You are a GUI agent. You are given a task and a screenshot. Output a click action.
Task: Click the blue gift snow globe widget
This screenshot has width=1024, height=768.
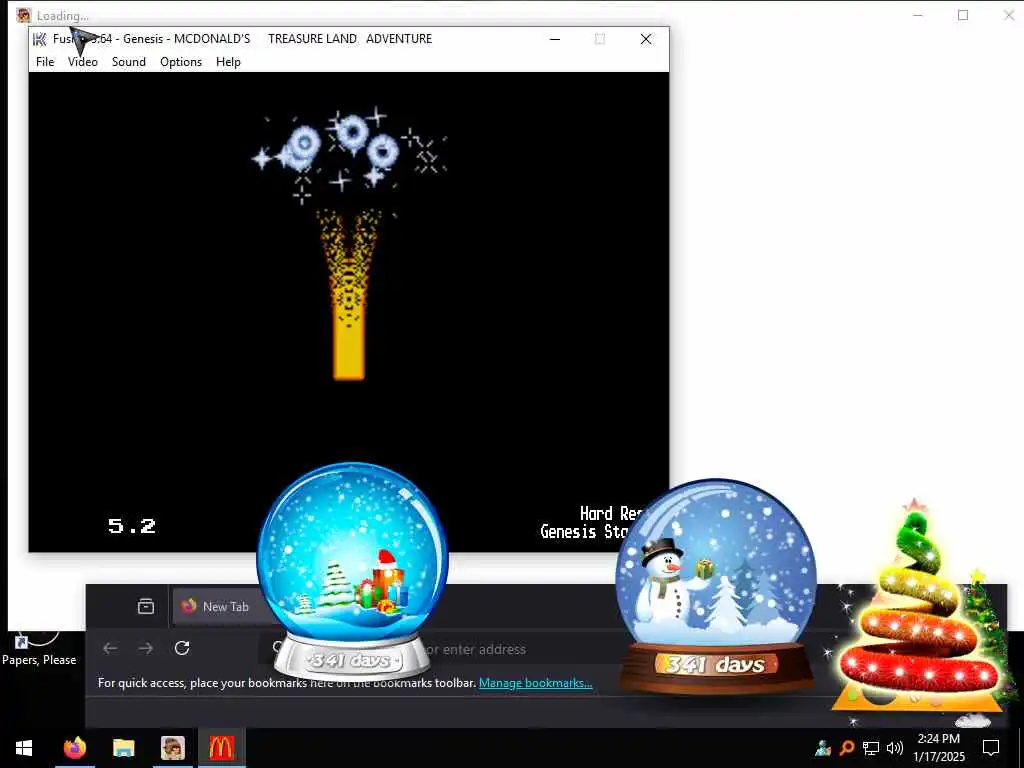(352, 570)
